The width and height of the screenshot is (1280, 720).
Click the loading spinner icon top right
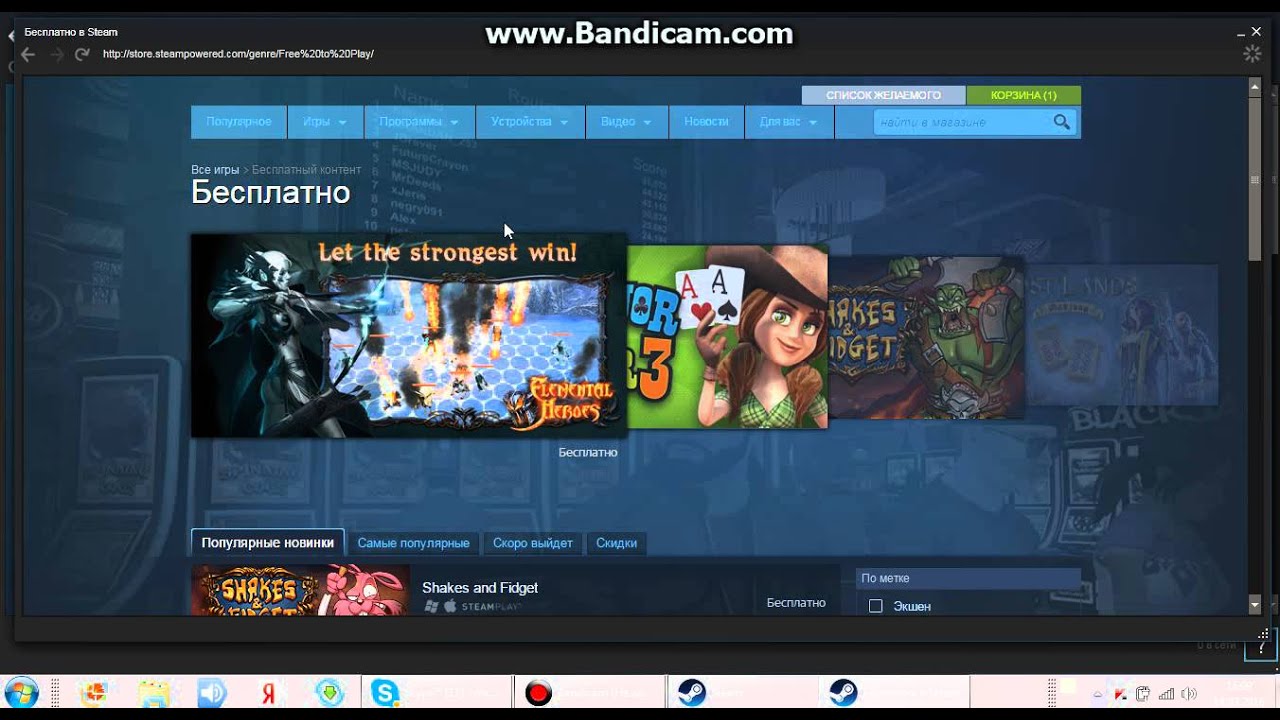coord(1252,54)
